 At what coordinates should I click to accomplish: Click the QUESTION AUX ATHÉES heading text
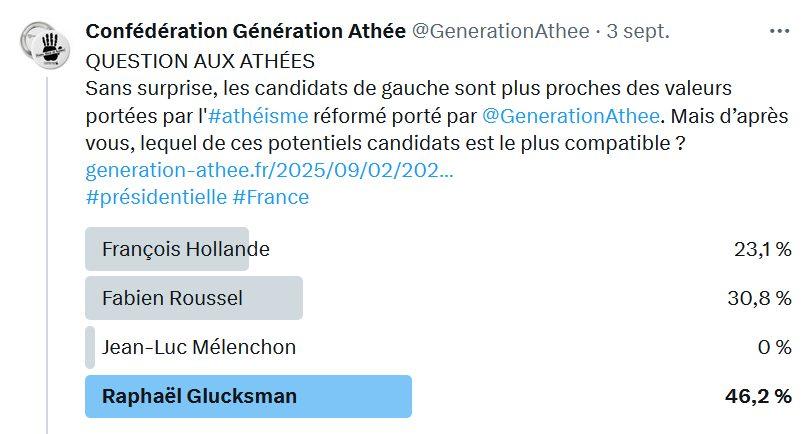[x=201, y=59]
